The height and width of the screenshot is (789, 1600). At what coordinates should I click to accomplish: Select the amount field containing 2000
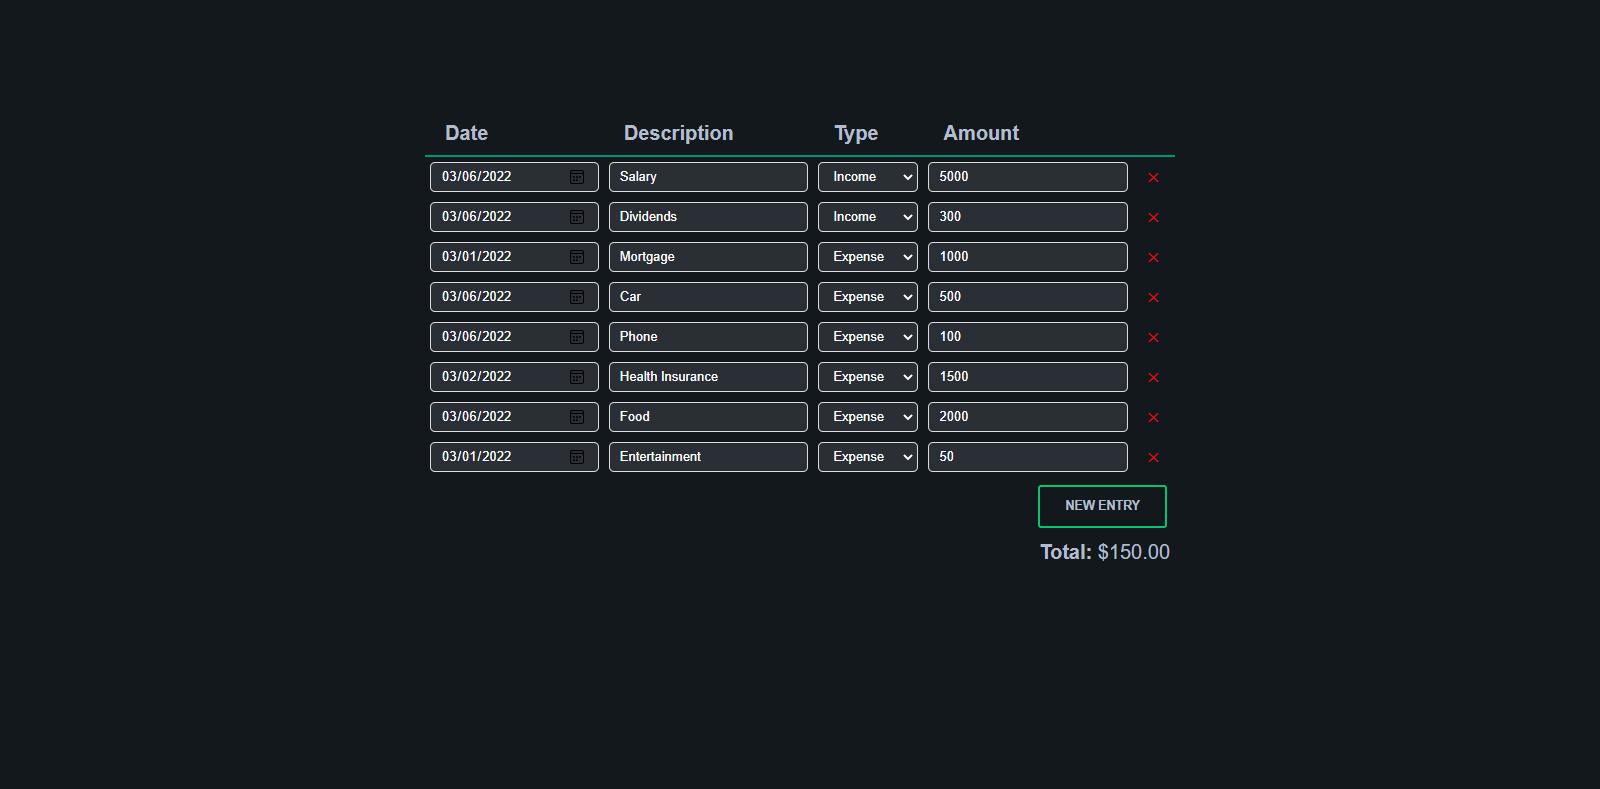(x=1027, y=417)
